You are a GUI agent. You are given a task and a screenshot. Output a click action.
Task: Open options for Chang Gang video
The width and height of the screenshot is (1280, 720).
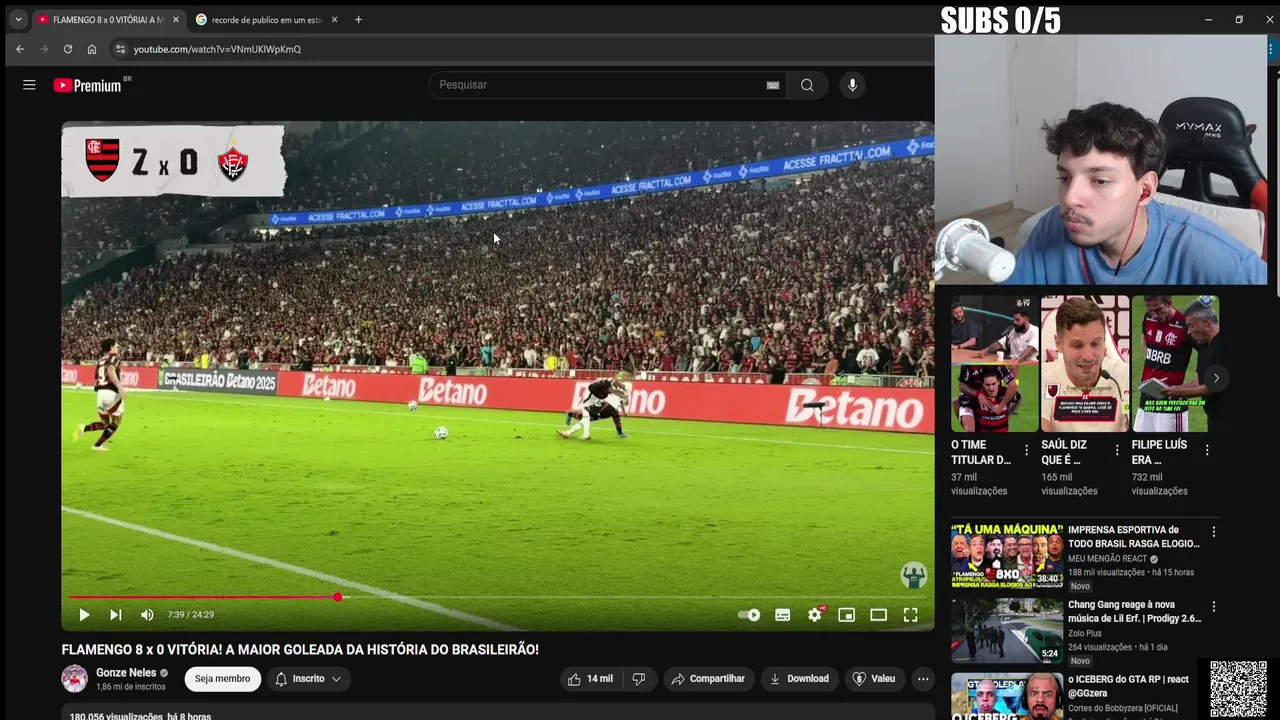tap(1214, 607)
